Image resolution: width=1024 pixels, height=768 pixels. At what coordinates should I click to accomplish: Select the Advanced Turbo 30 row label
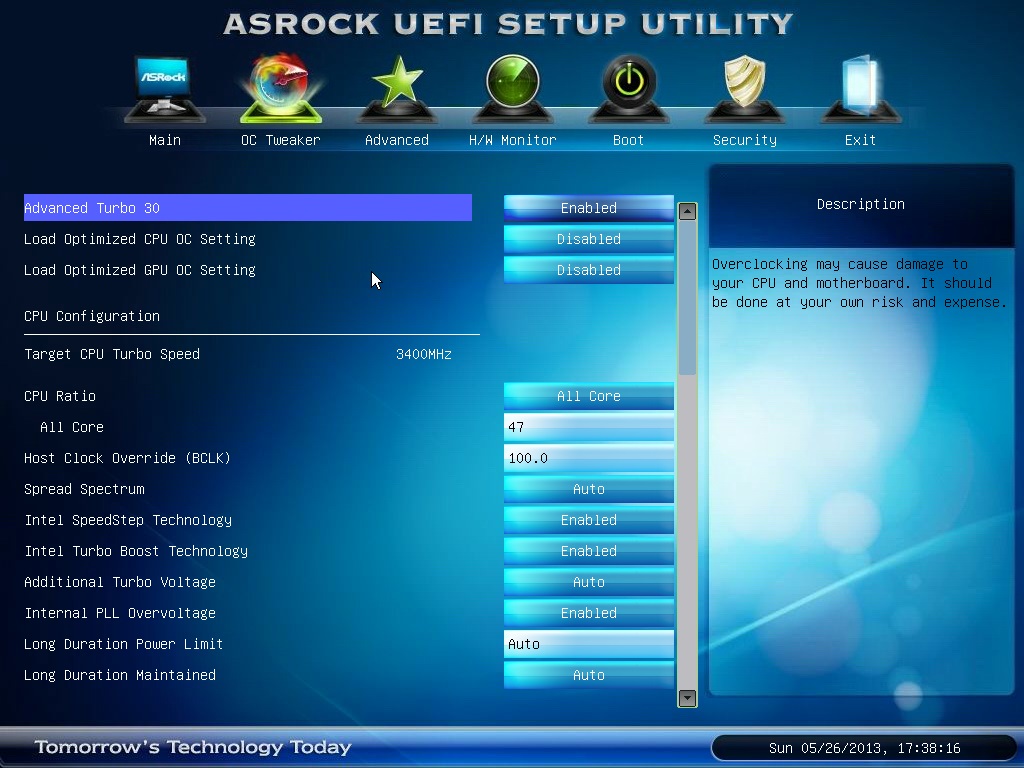click(92, 208)
